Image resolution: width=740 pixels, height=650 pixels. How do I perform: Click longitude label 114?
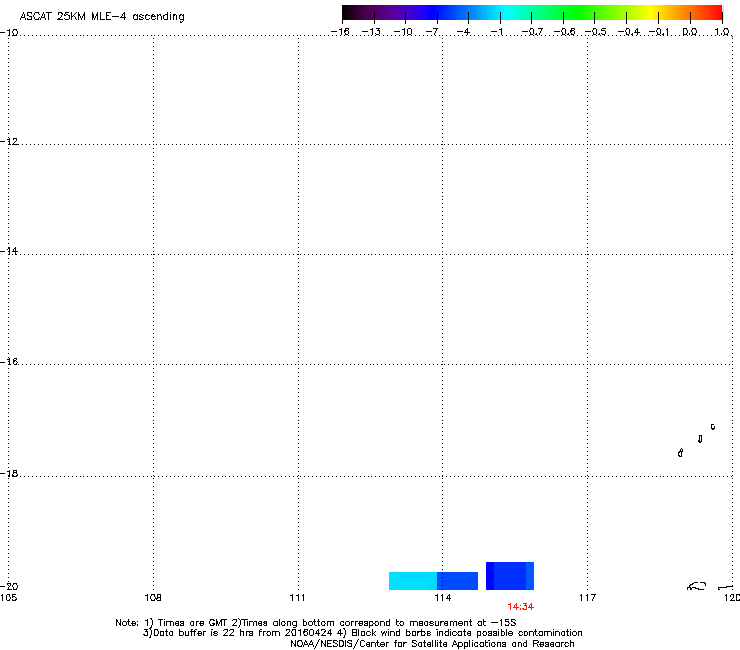(x=443, y=598)
